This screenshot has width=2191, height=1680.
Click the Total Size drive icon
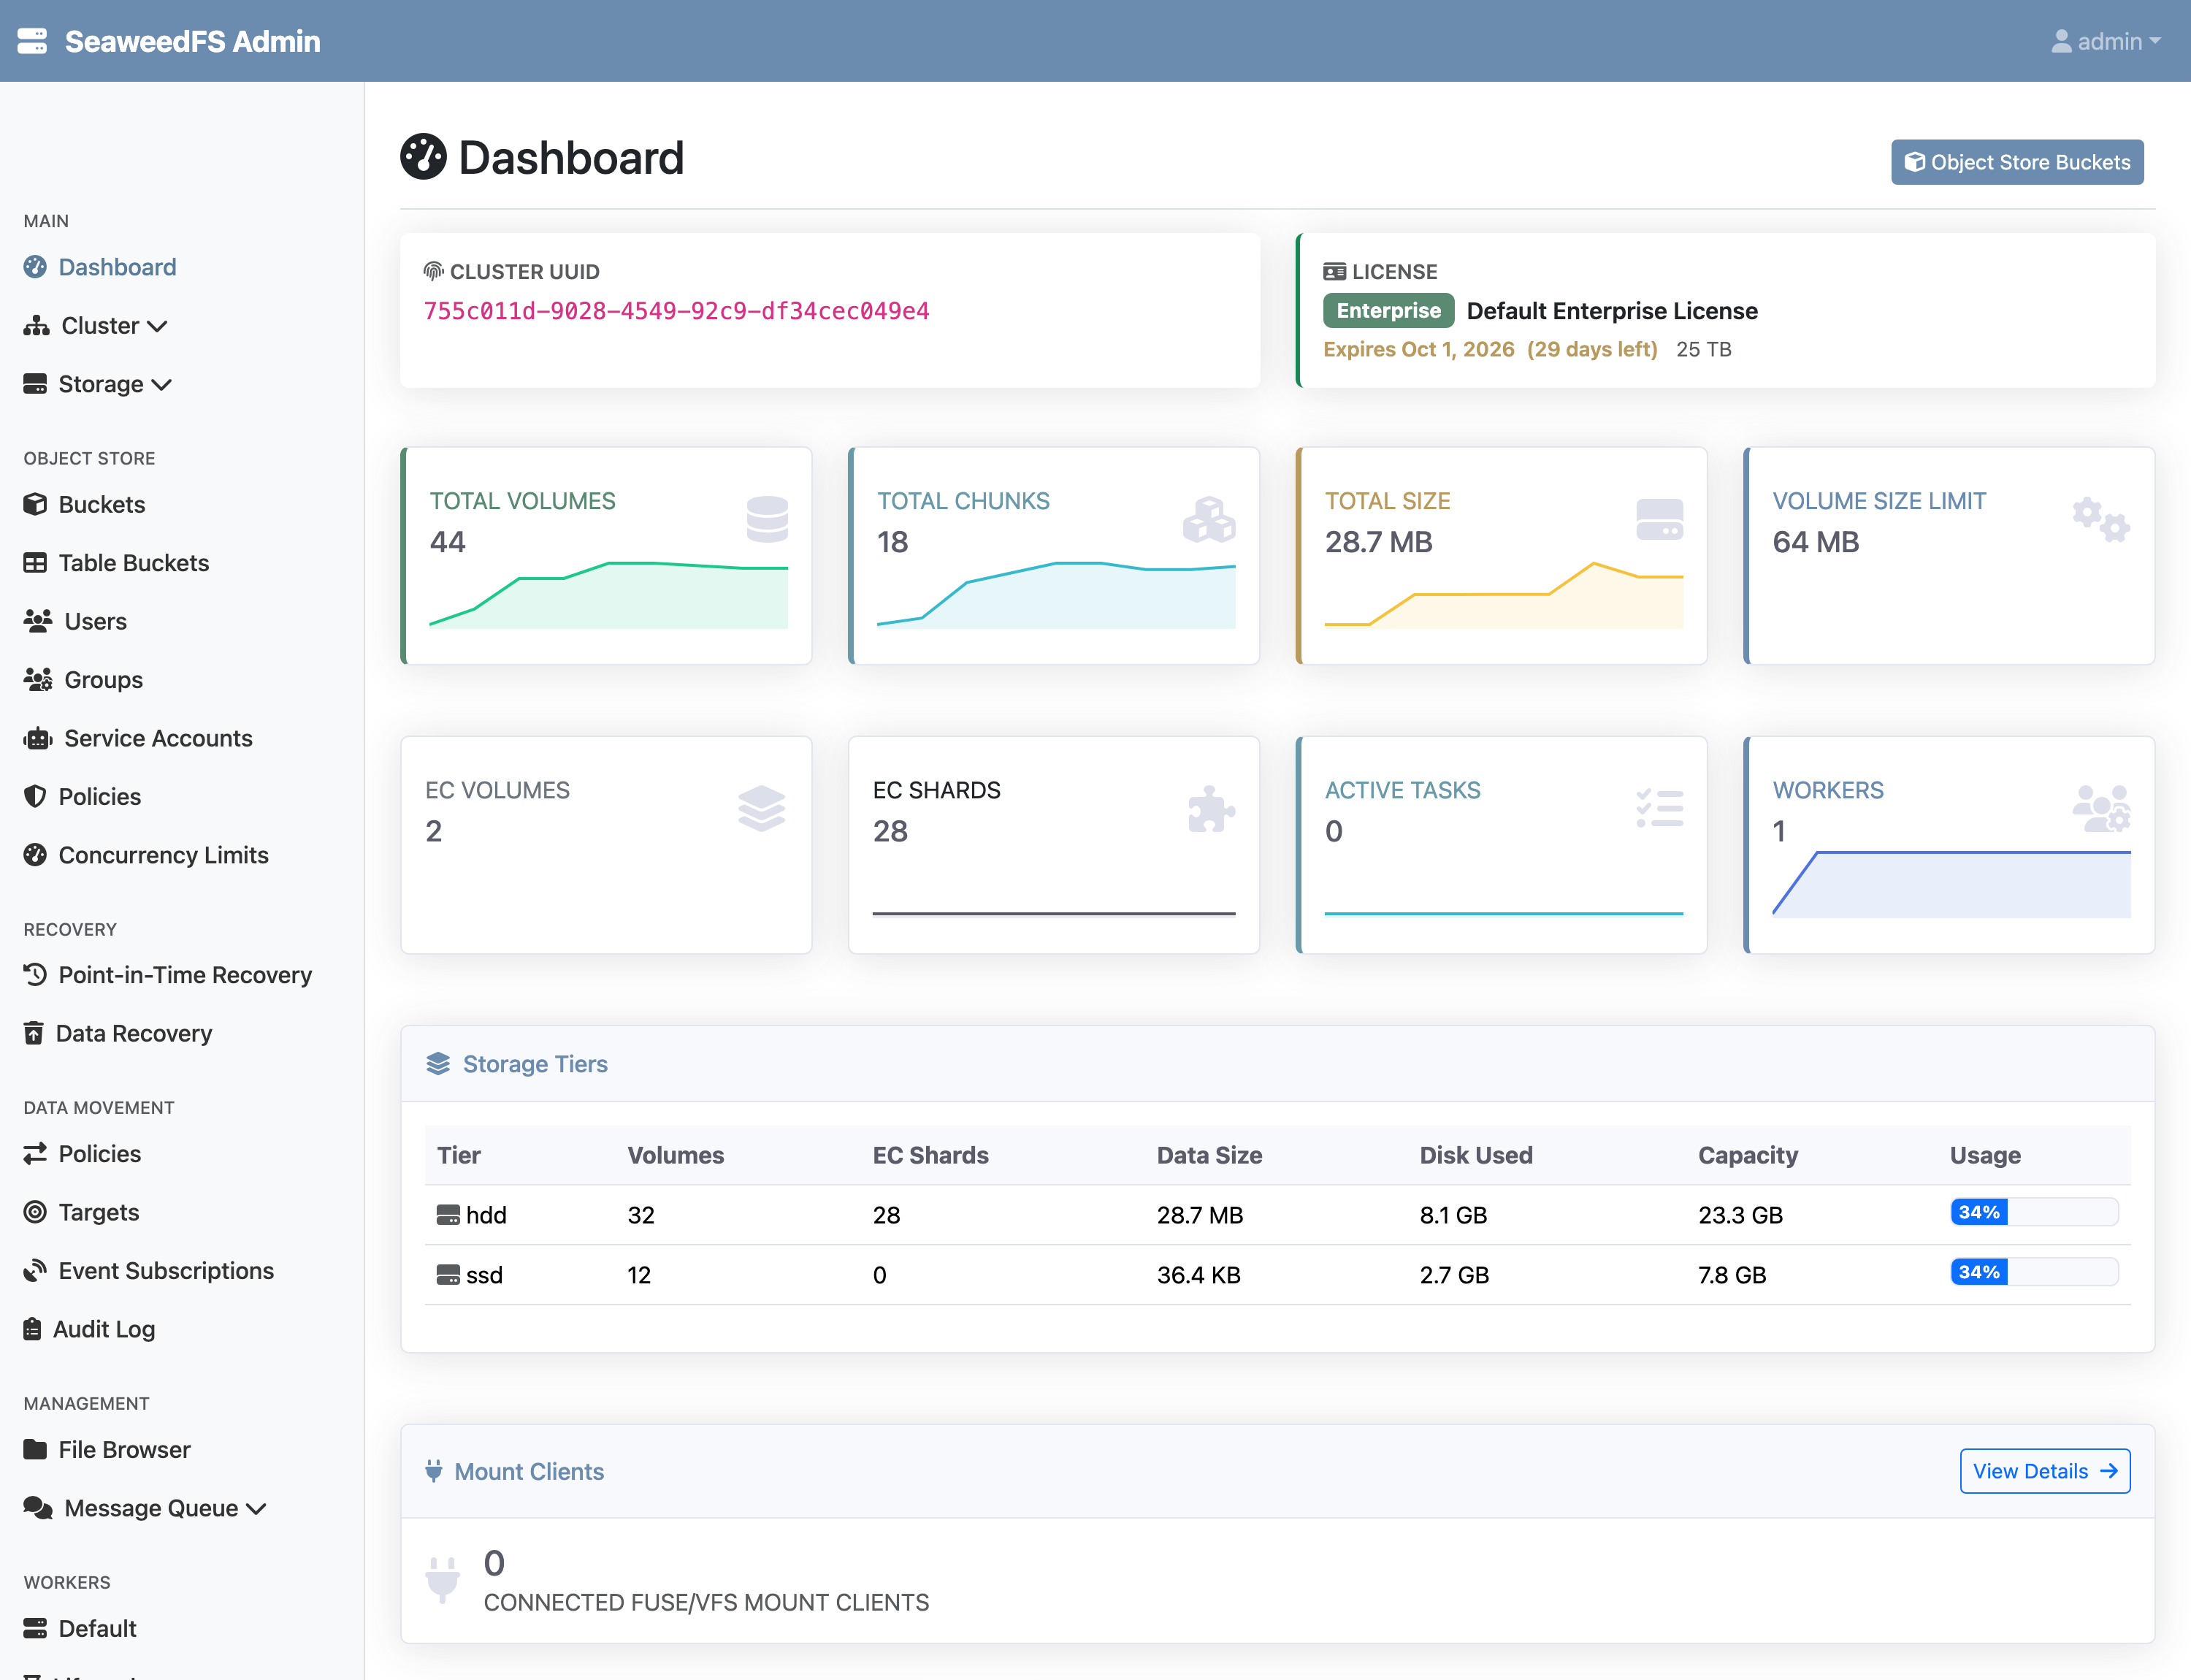pos(1660,519)
